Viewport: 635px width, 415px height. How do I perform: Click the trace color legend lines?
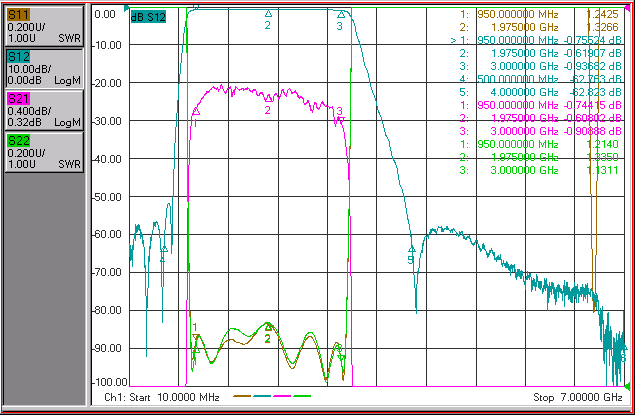(x=272, y=396)
